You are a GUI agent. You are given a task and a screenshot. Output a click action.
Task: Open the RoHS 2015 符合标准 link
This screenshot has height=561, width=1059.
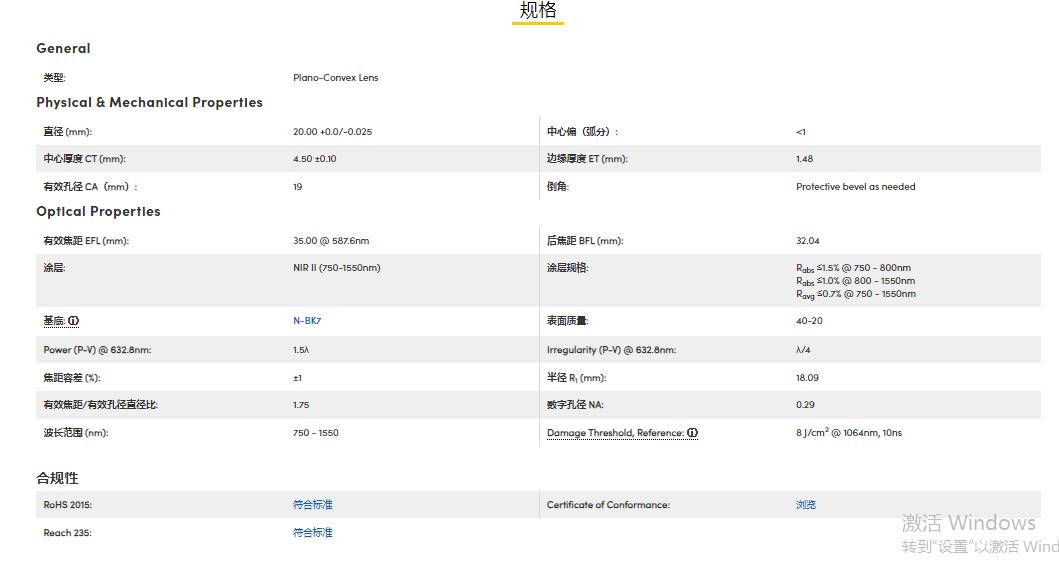tap(313, 504)
